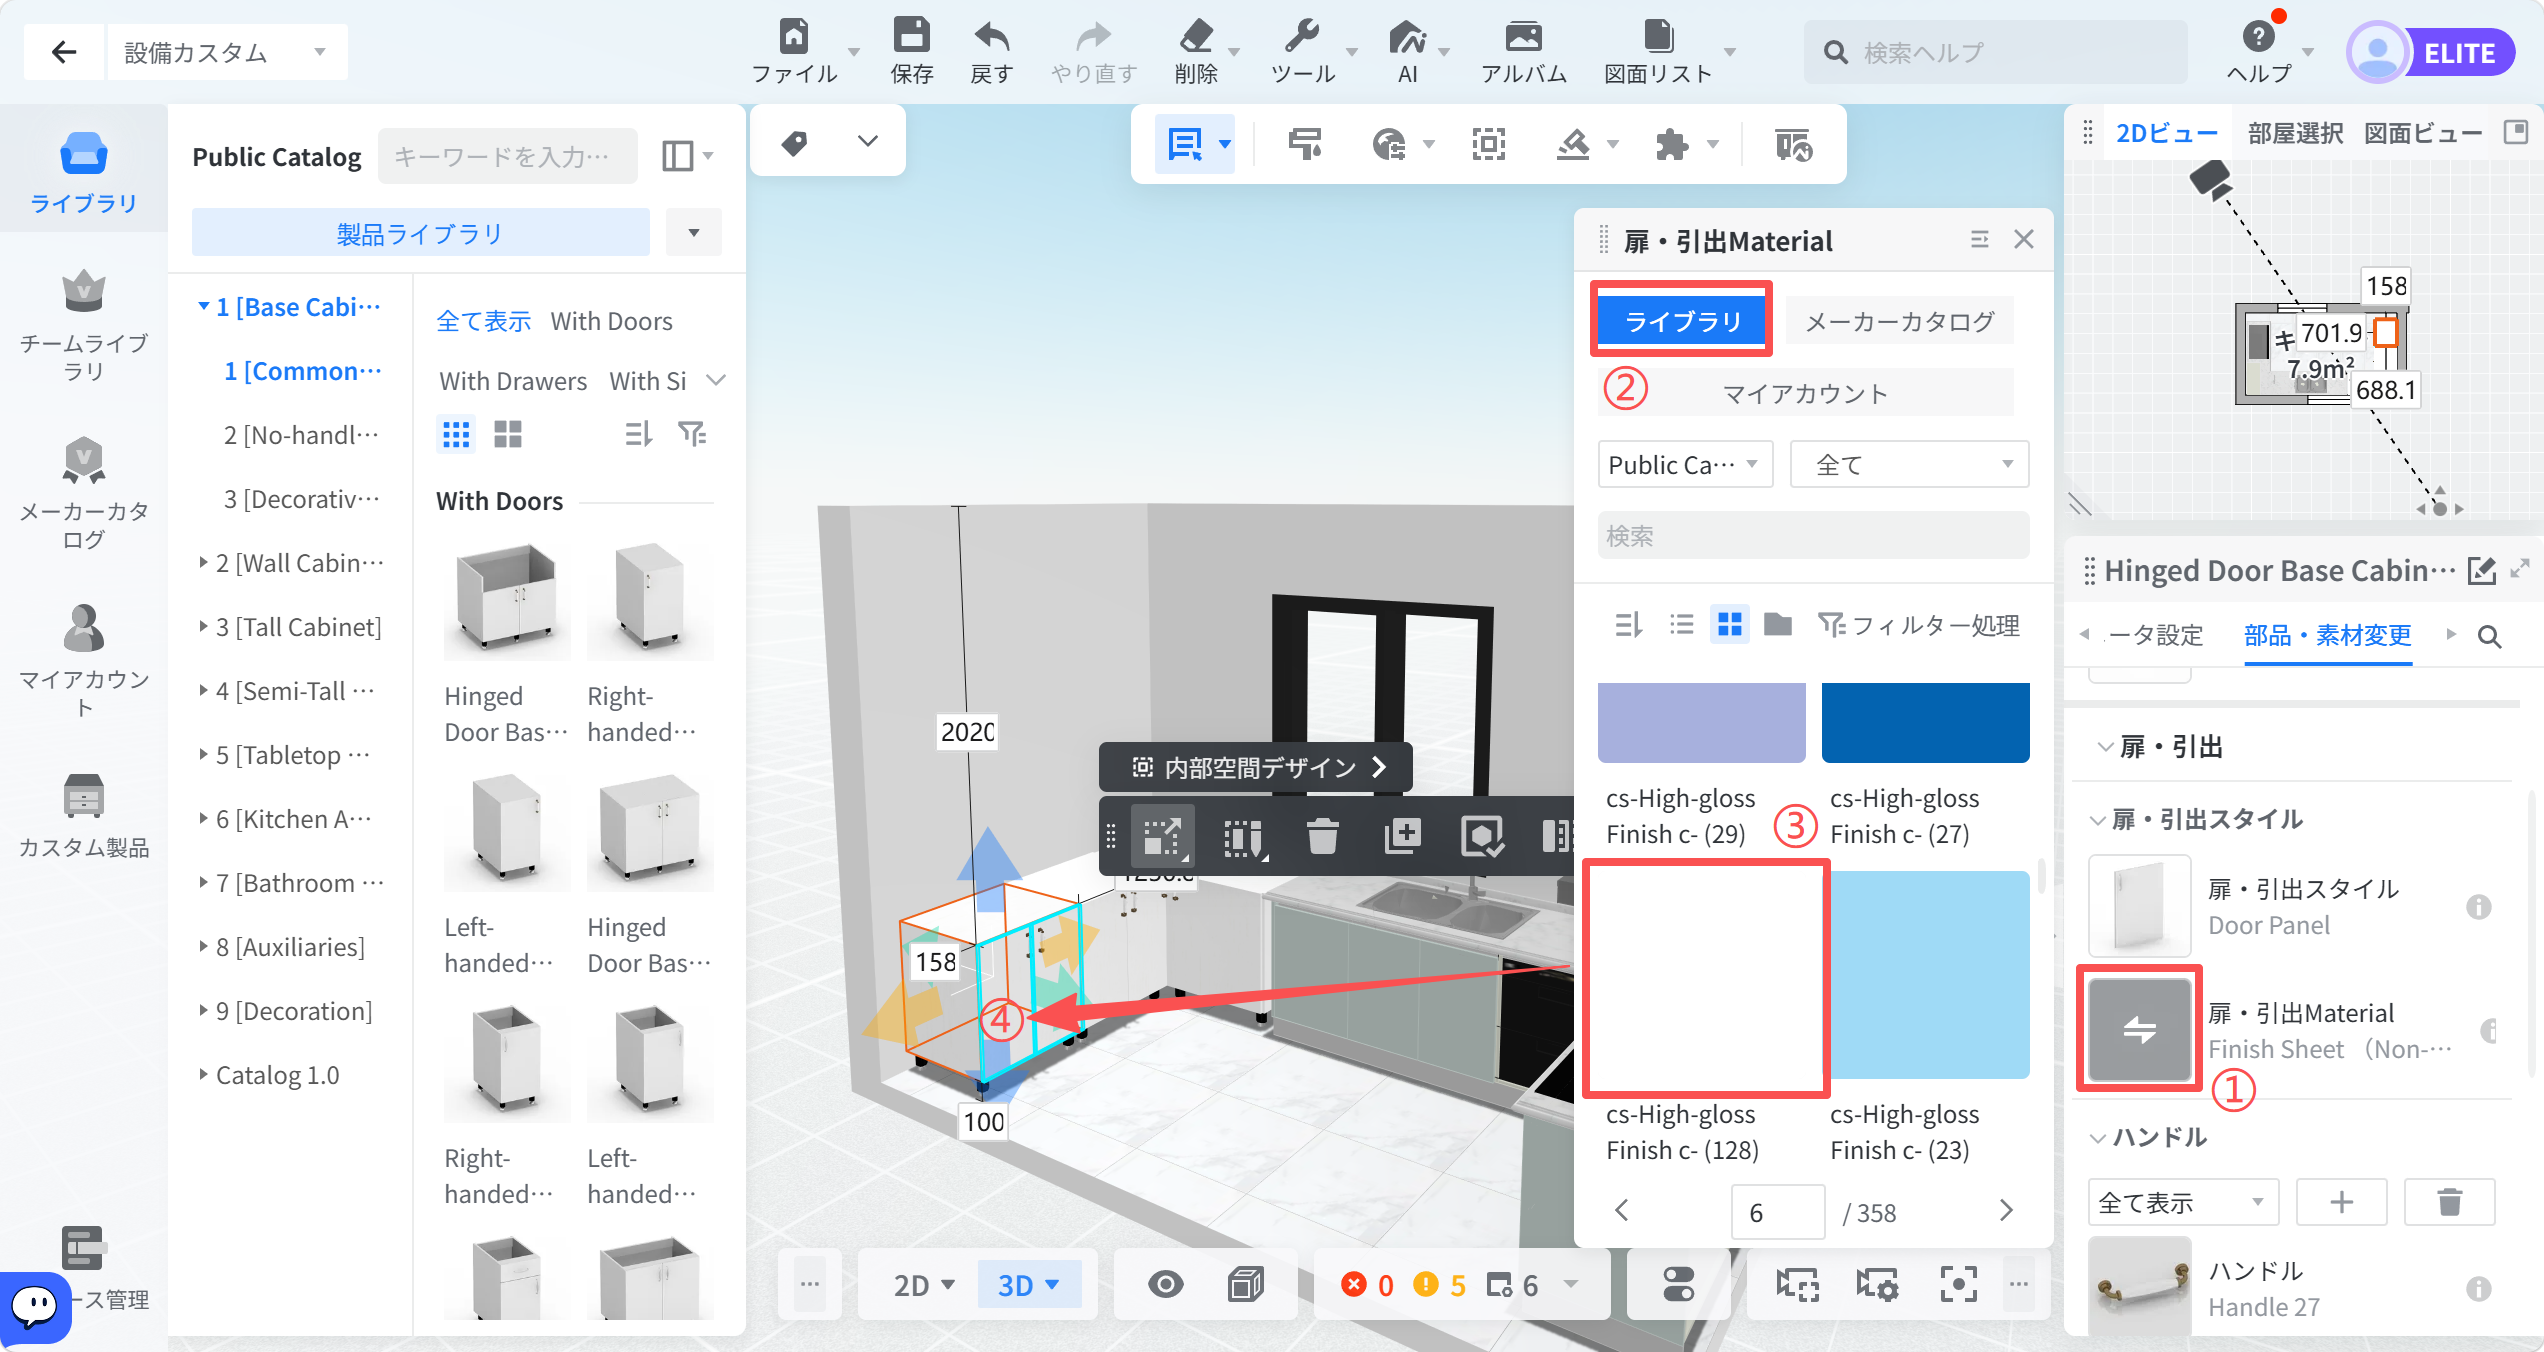Image resolution: width=2544 pixels, height=1352 pixels.
Task: Switch to the メーカーカタログ tab in material panel
Action: point(1900,321)
